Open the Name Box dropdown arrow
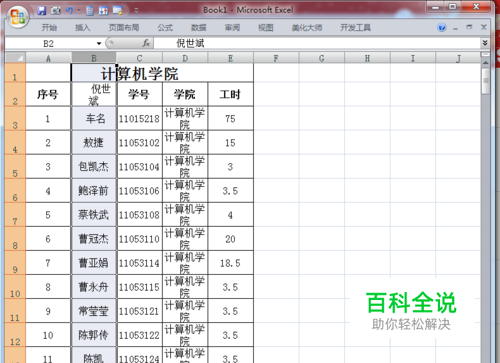Viewport: 500px width, 363px height. (x=99, y=43)
